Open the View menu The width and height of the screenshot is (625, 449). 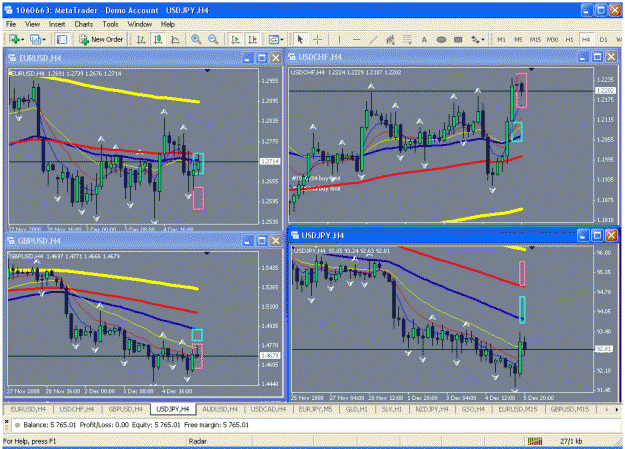(32, 24)
